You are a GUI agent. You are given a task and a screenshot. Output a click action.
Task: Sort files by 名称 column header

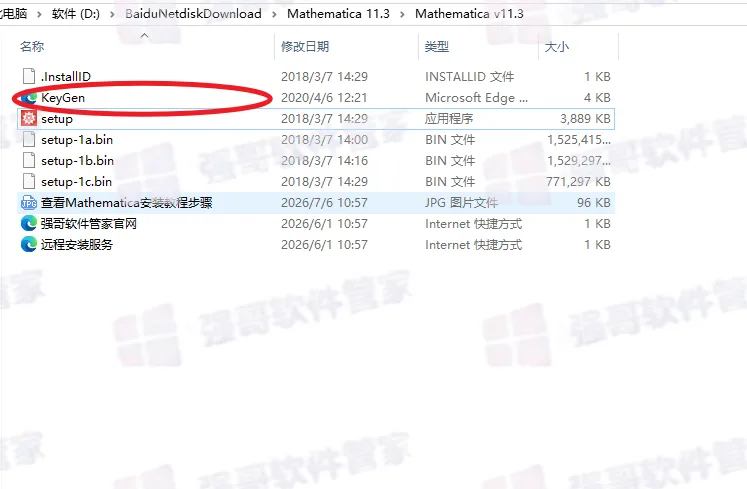(x=32, y=46)
